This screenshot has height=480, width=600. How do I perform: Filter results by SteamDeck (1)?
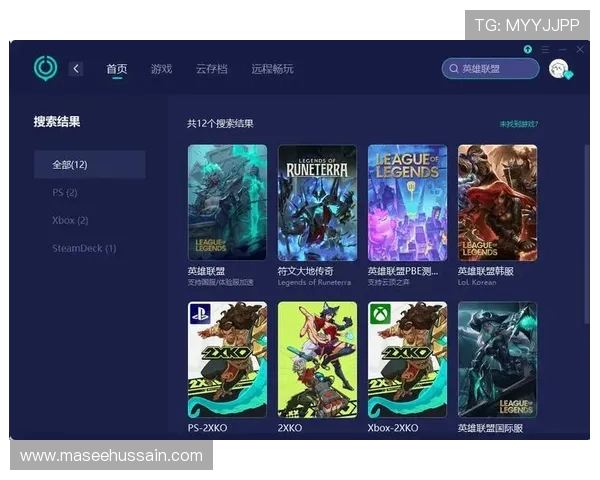click(84, 248)
